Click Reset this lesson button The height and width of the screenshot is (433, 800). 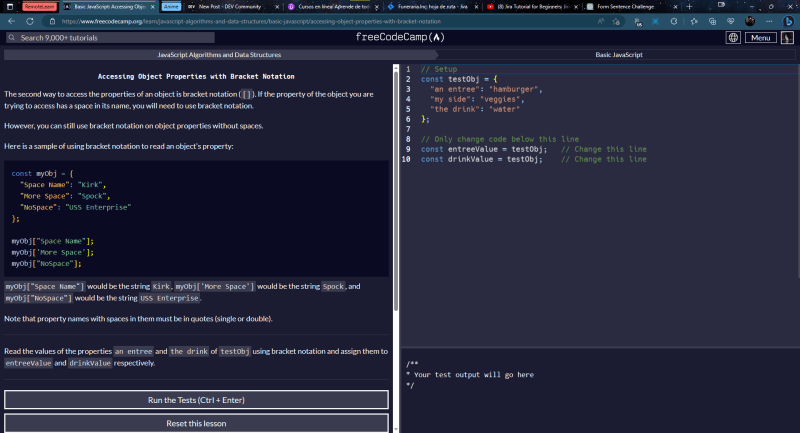pyautogui.click(x=196, y=423)
